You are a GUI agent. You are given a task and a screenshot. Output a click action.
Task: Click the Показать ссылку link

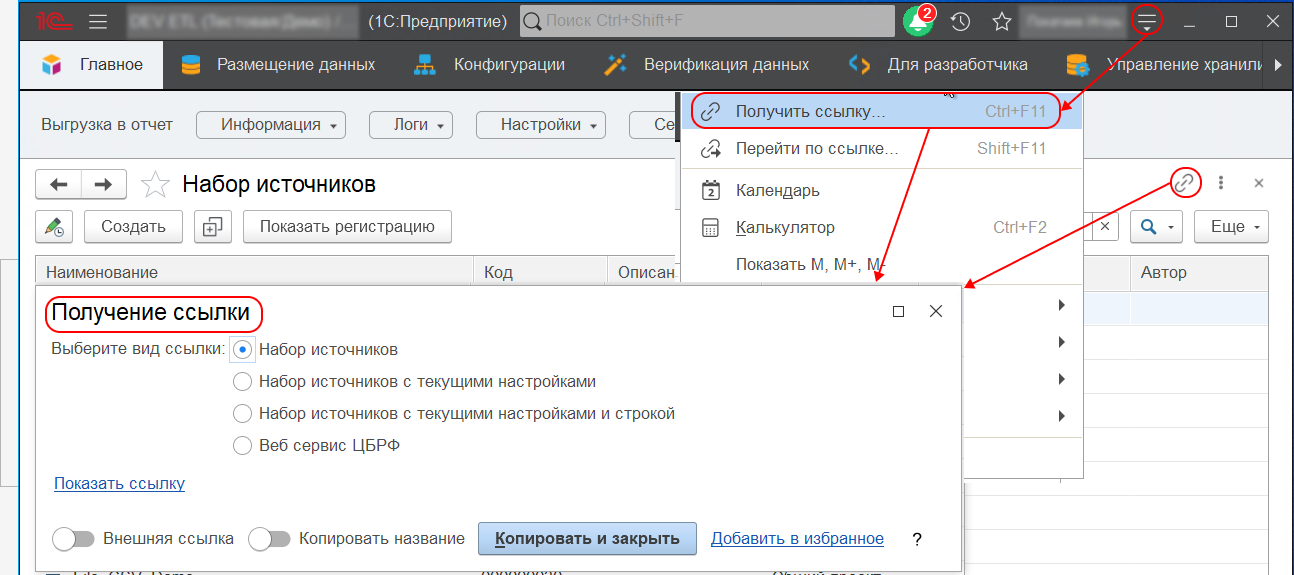120,484
